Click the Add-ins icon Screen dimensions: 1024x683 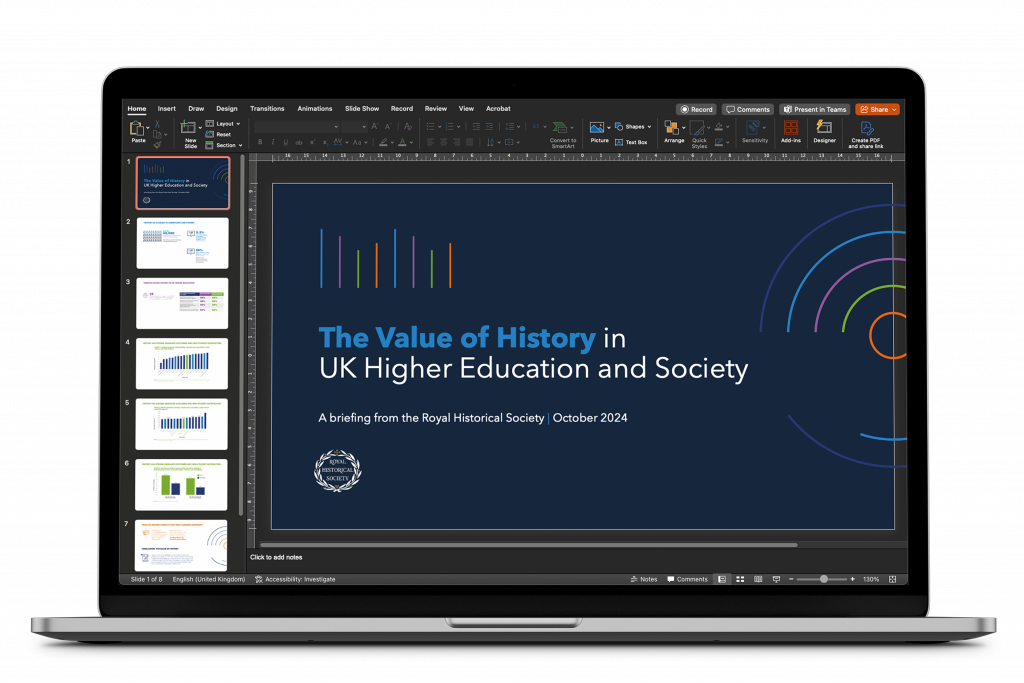point(790,130)
